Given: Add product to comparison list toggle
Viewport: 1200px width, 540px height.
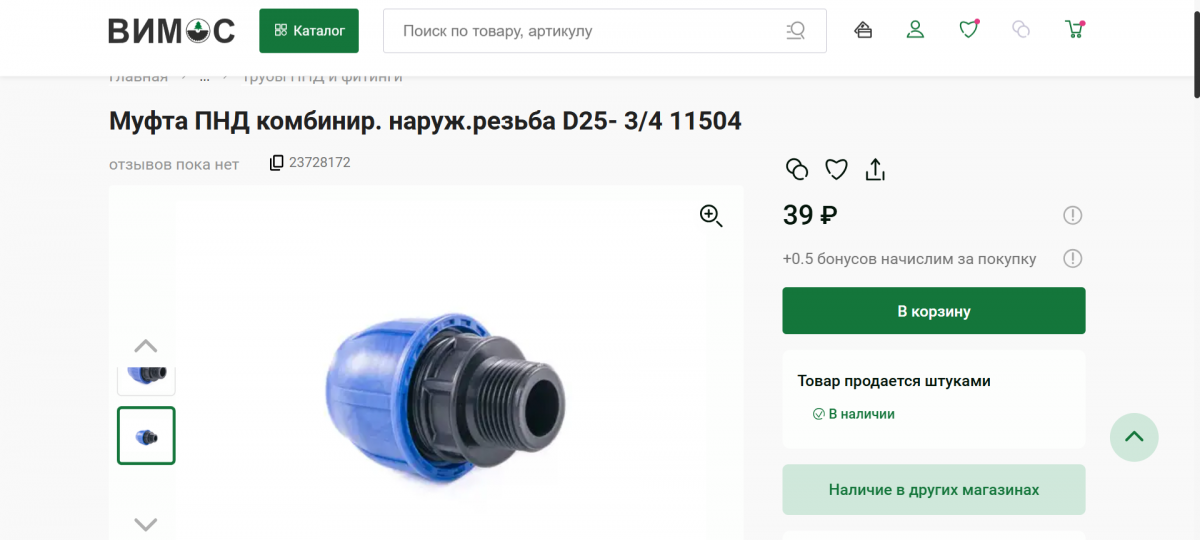Looking at the screenshot, I should pyautogui.click(x=797, y=169).
